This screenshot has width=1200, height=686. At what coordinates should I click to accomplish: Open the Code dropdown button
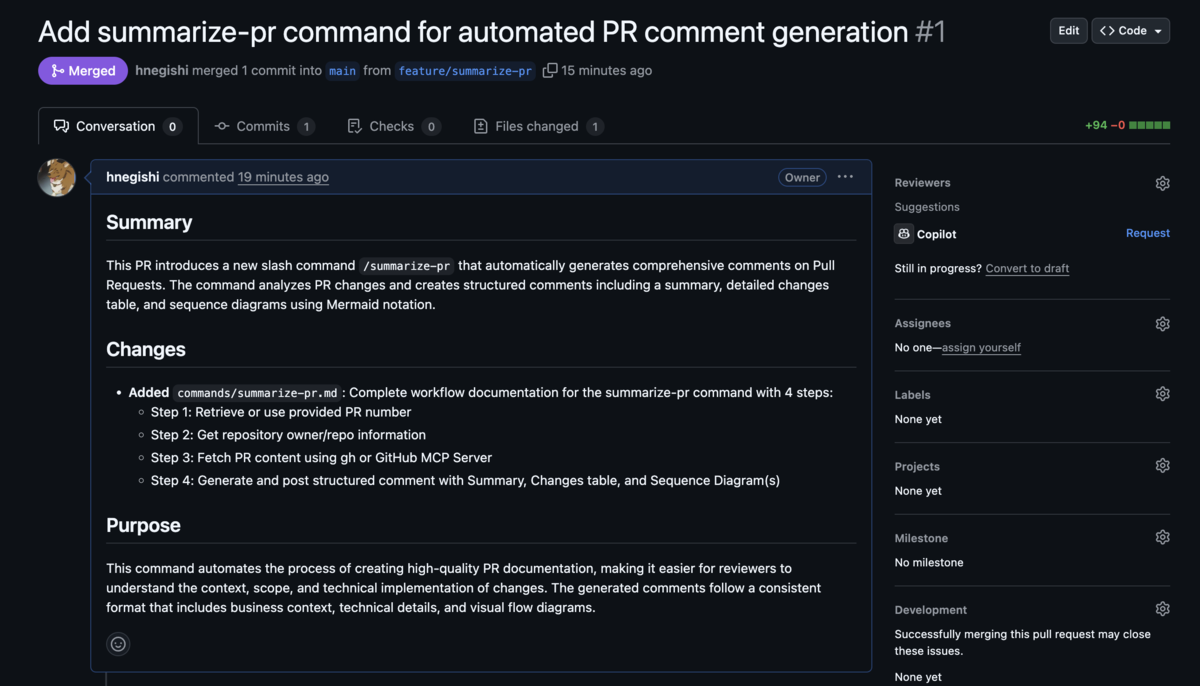1131,31
